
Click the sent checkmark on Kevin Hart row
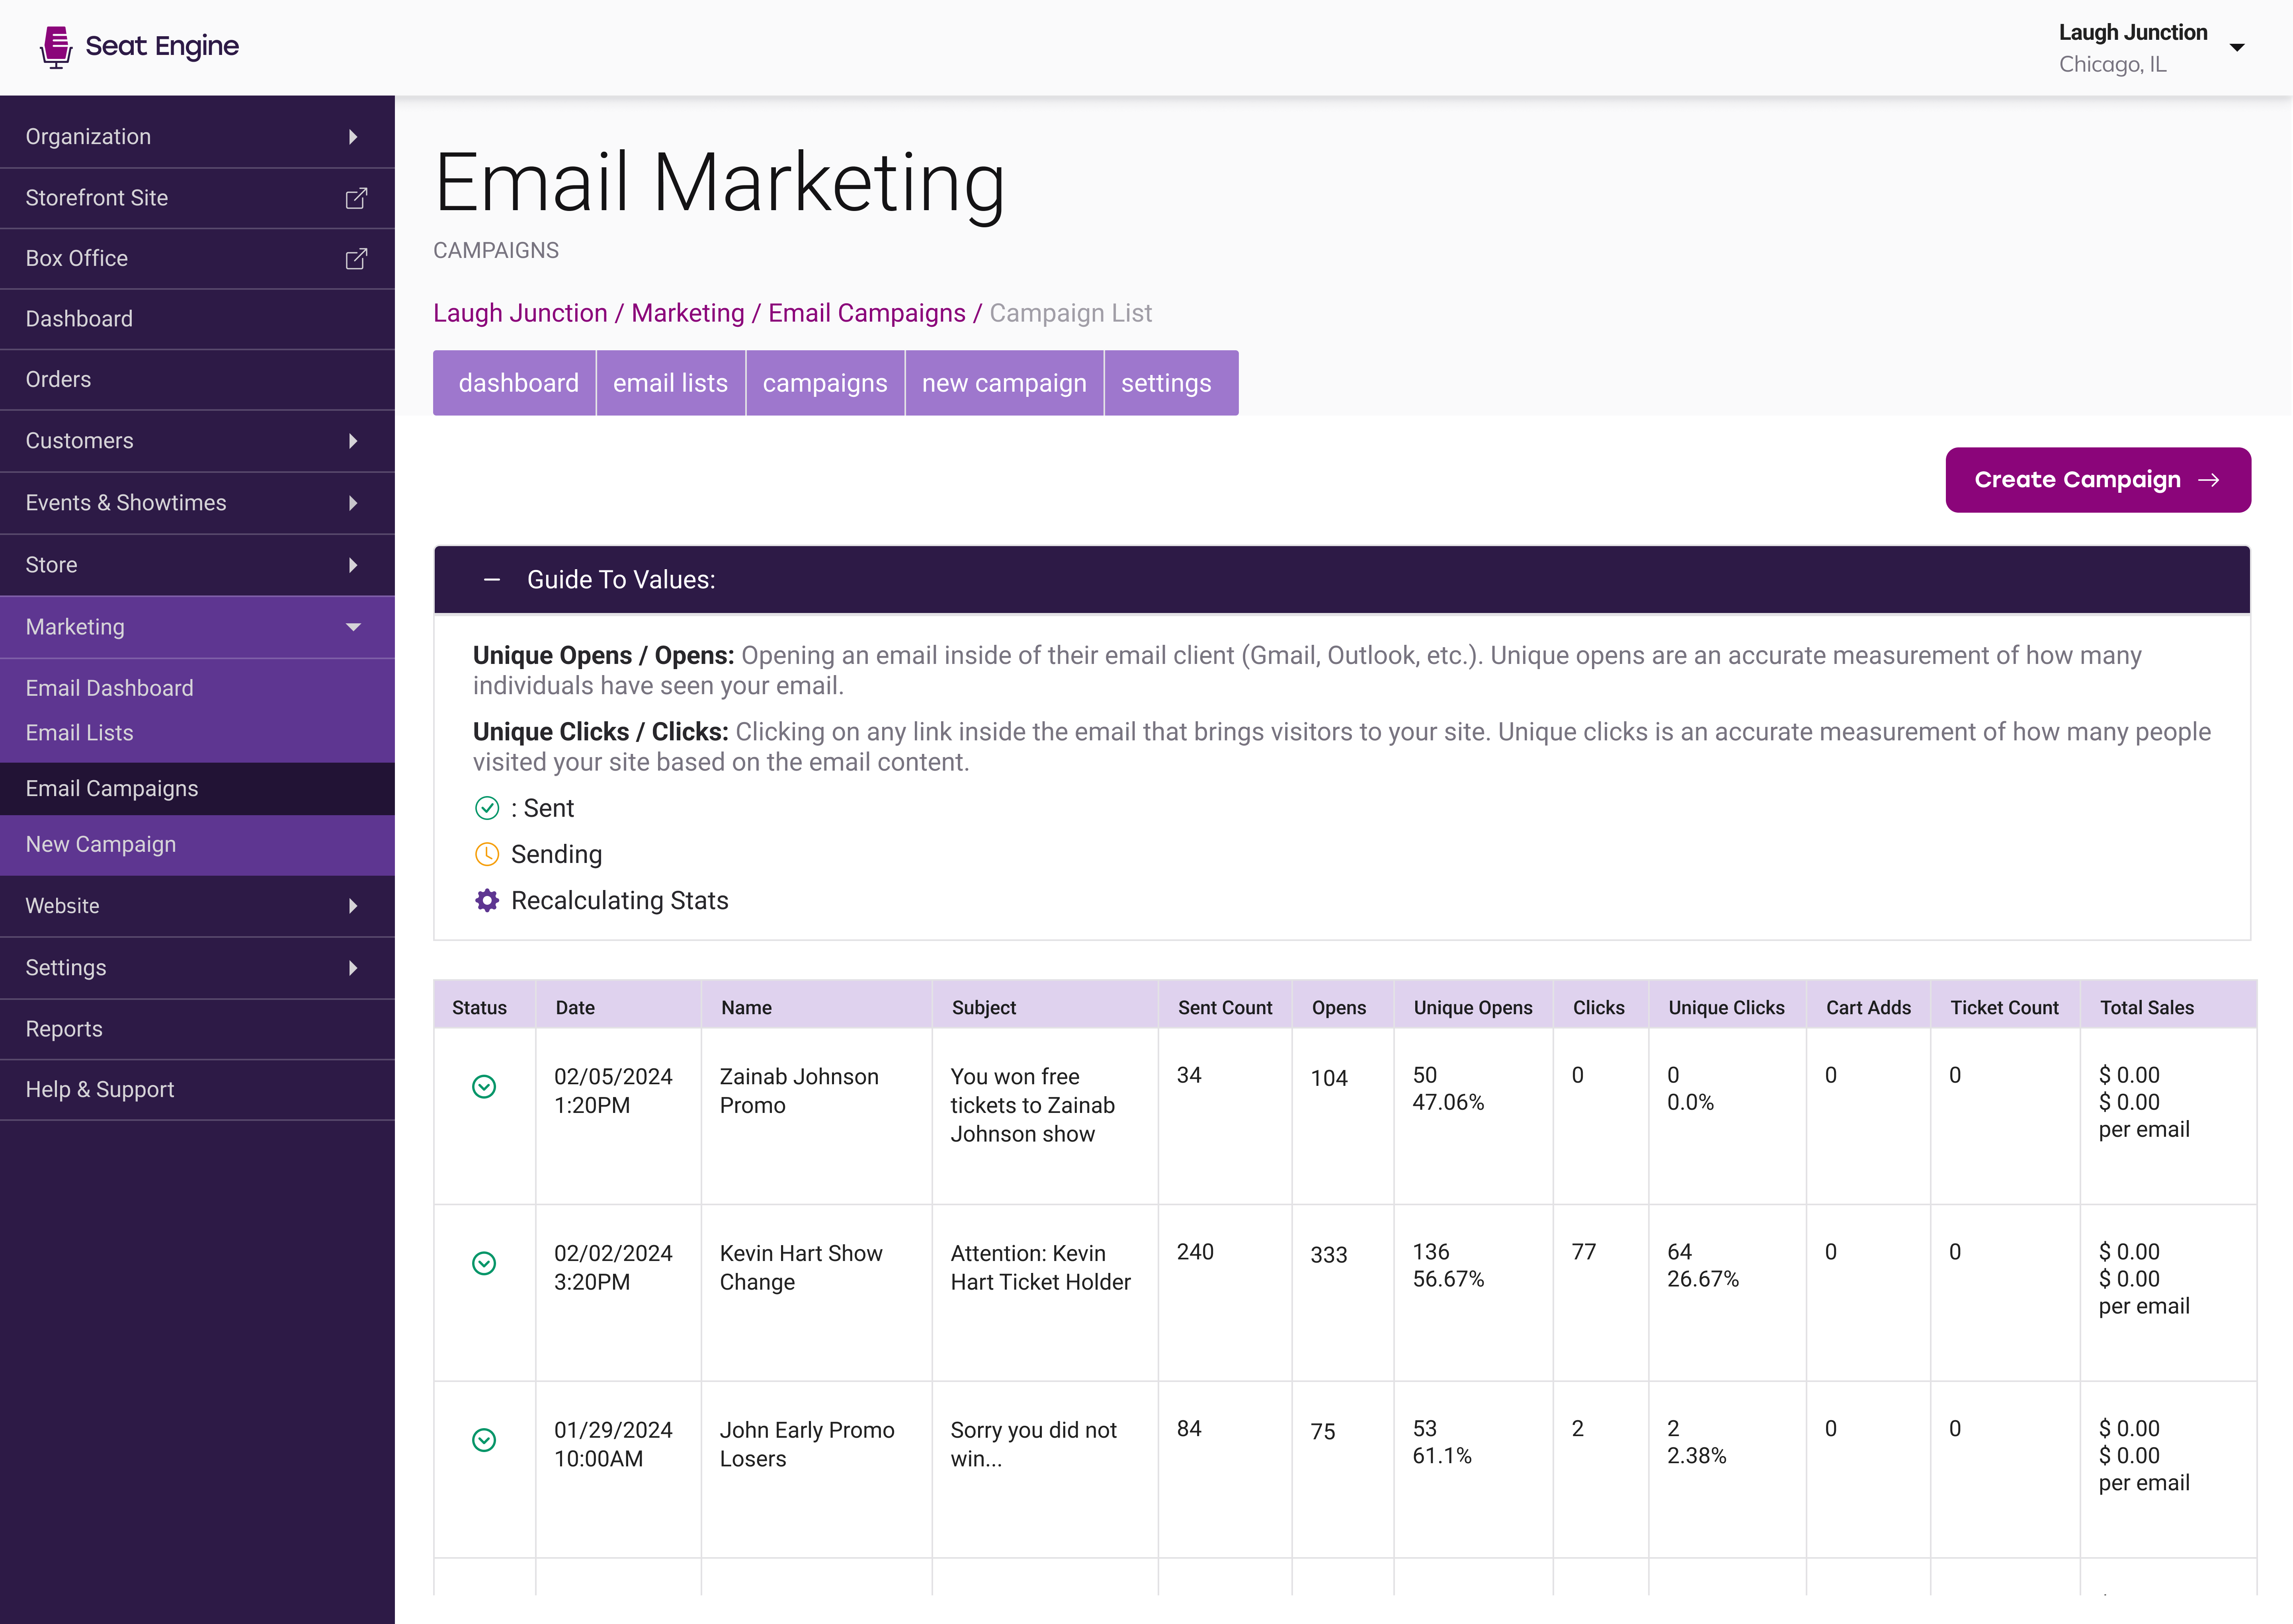tap(484, 1263)
